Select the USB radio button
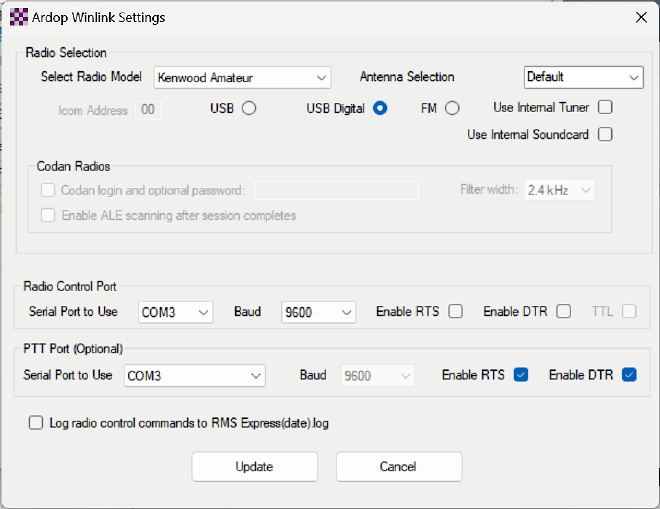660x509 pixels. [x=249, y=108]
